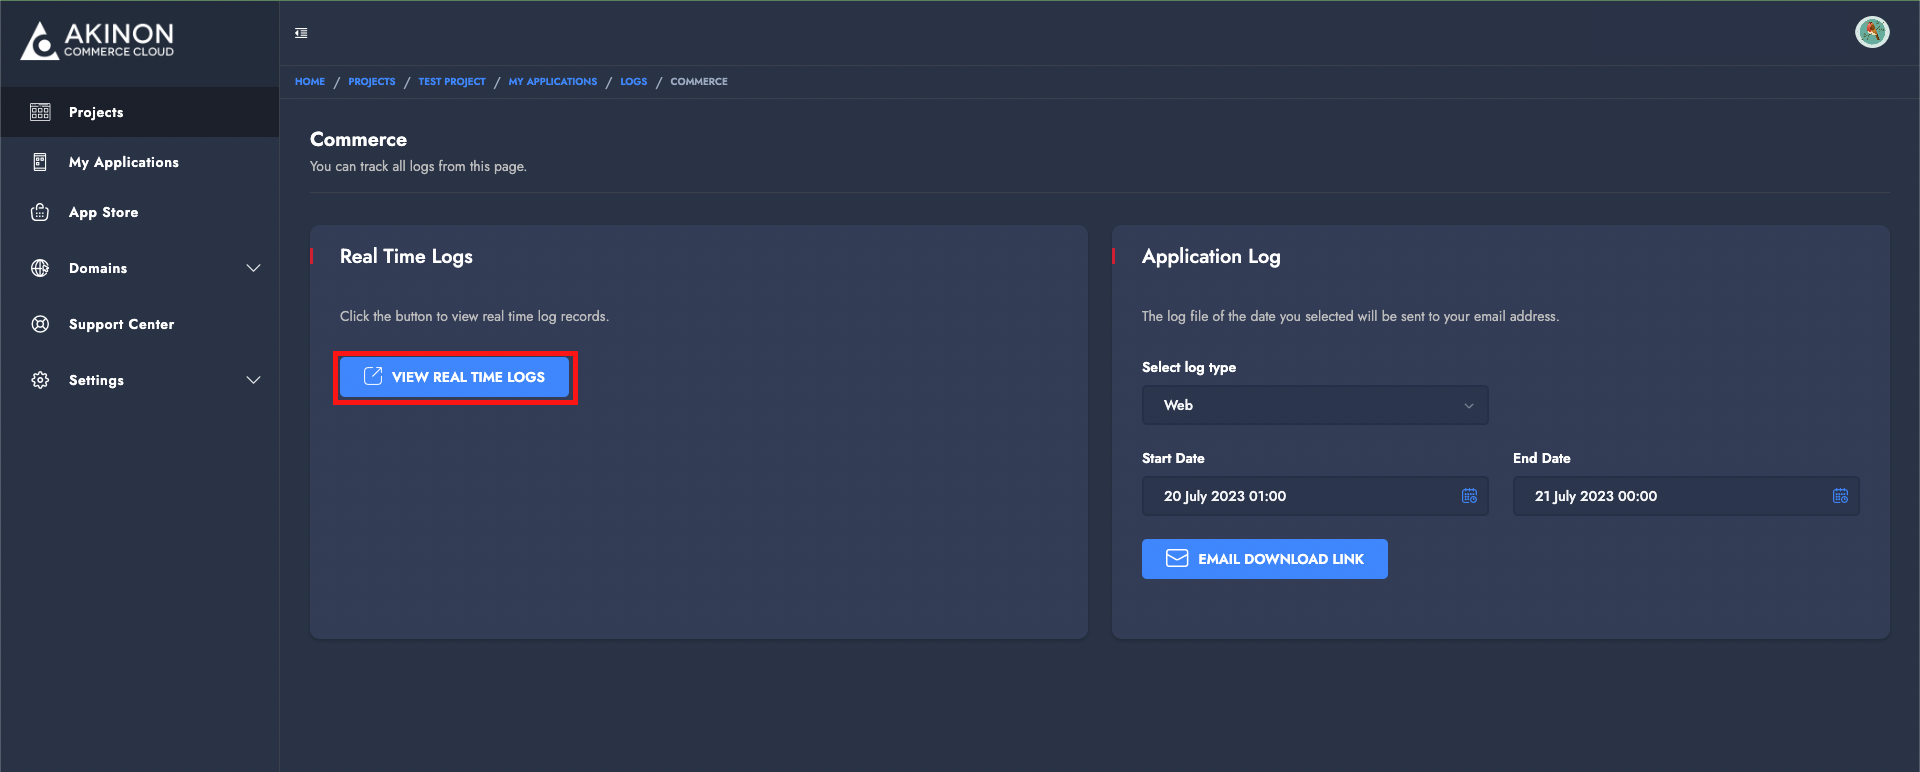1920x772 pixels.
Task: Expand the Domains submenu chevron
Action: coord(253,268)
